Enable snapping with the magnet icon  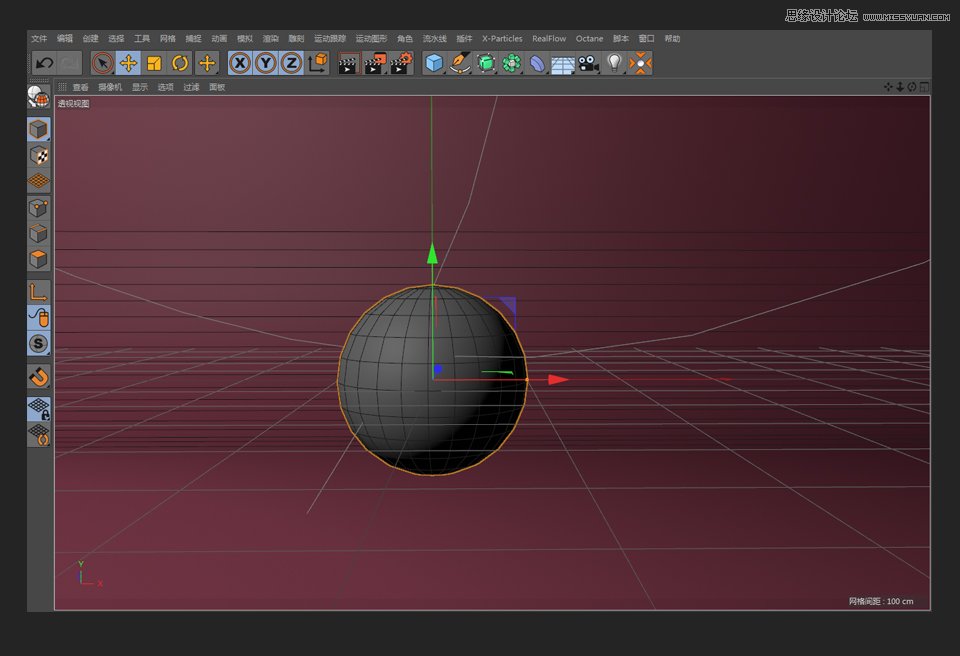click(x=38, y=378)
